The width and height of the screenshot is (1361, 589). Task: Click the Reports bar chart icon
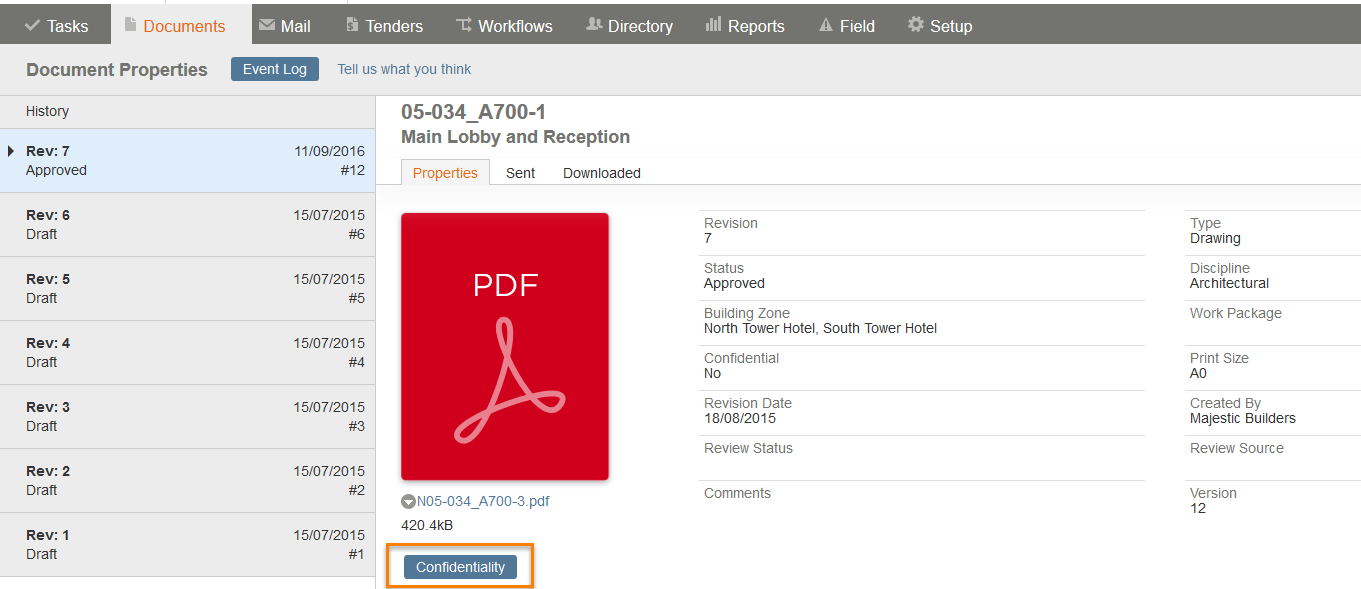pos(713,25)
